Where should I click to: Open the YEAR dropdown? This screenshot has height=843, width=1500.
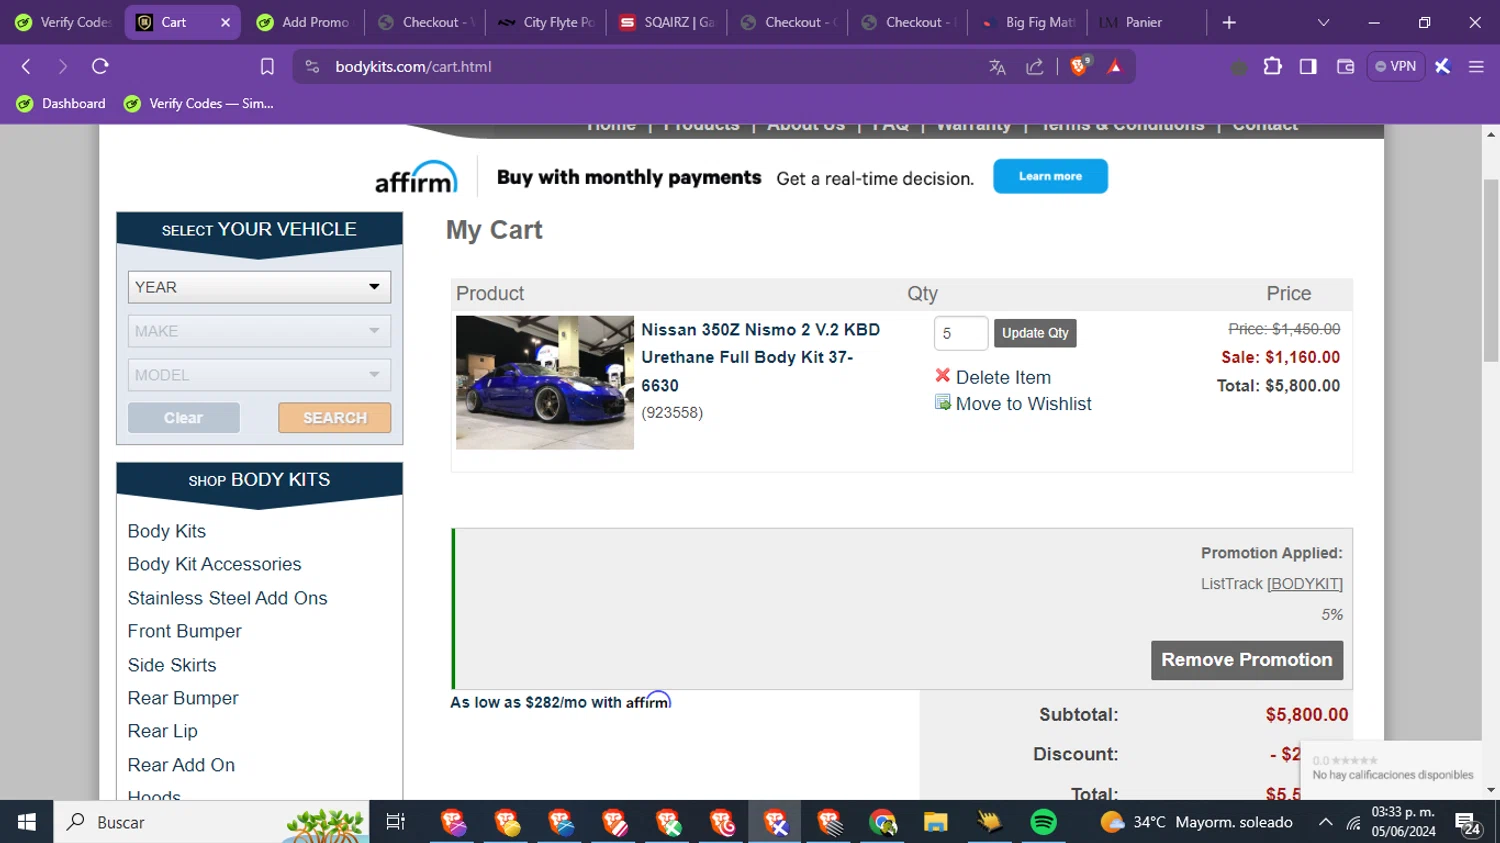(259, 287)
